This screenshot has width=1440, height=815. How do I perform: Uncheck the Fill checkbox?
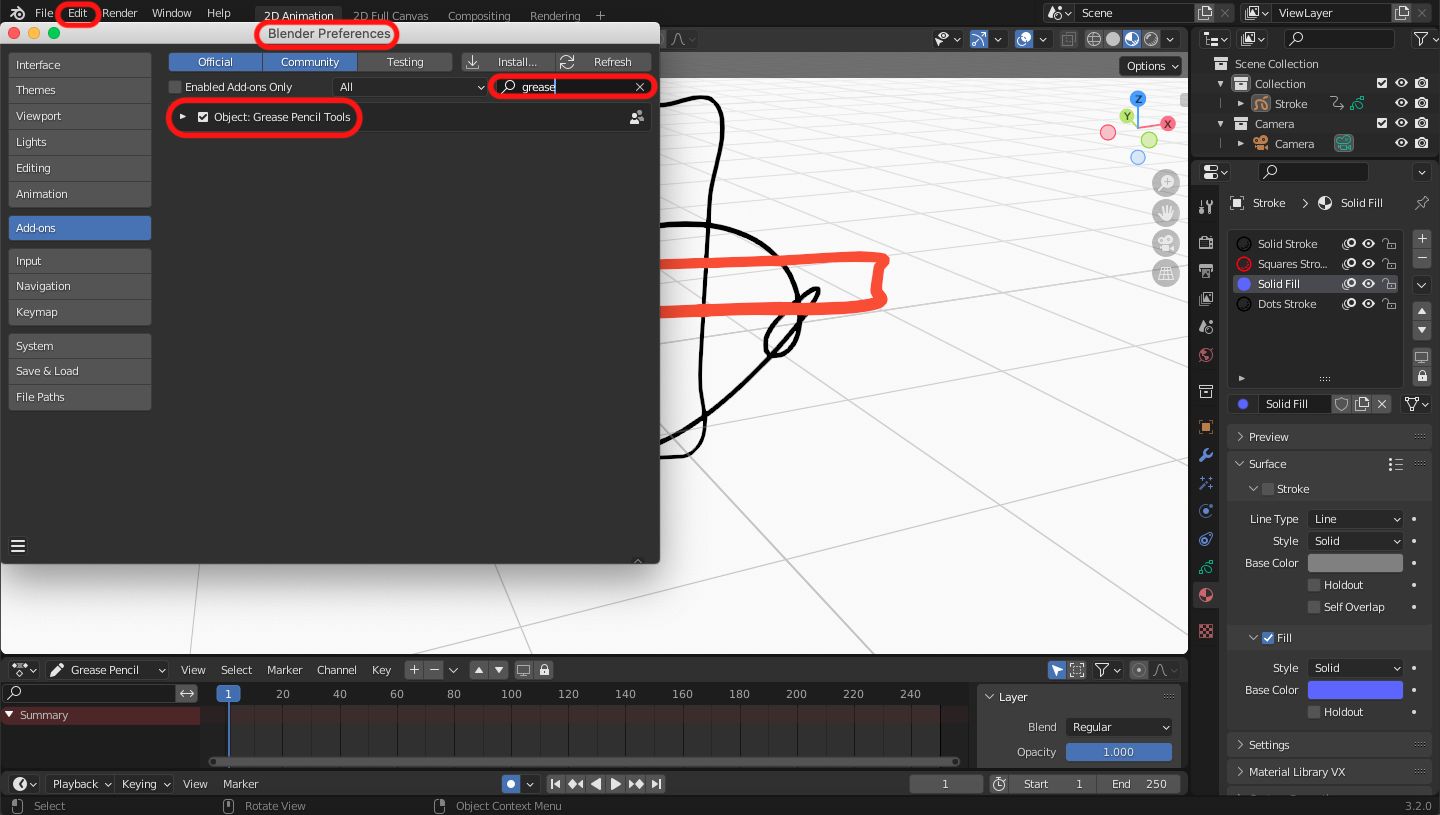pyautogui.click(x=1268, y=638)
